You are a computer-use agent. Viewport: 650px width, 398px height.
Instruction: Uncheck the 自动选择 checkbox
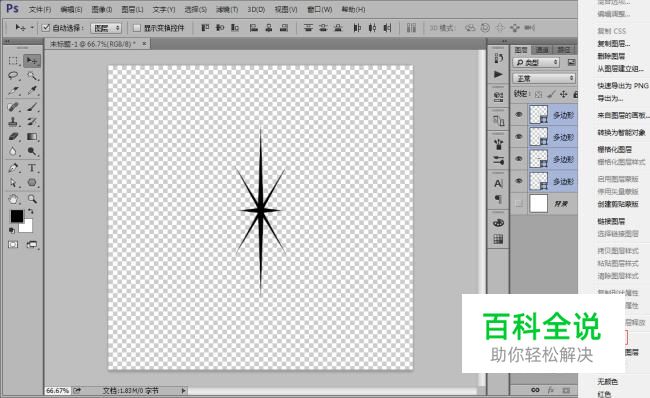(46, 28)
